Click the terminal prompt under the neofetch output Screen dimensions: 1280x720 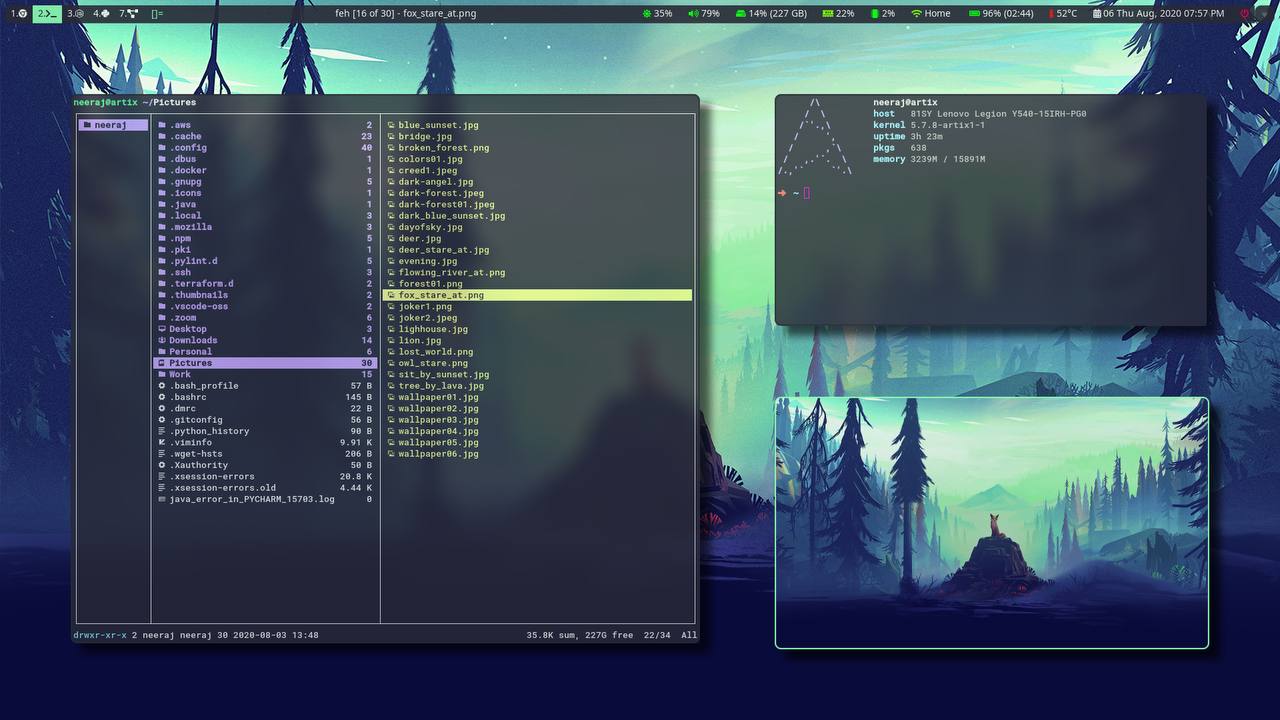[793, 193]
